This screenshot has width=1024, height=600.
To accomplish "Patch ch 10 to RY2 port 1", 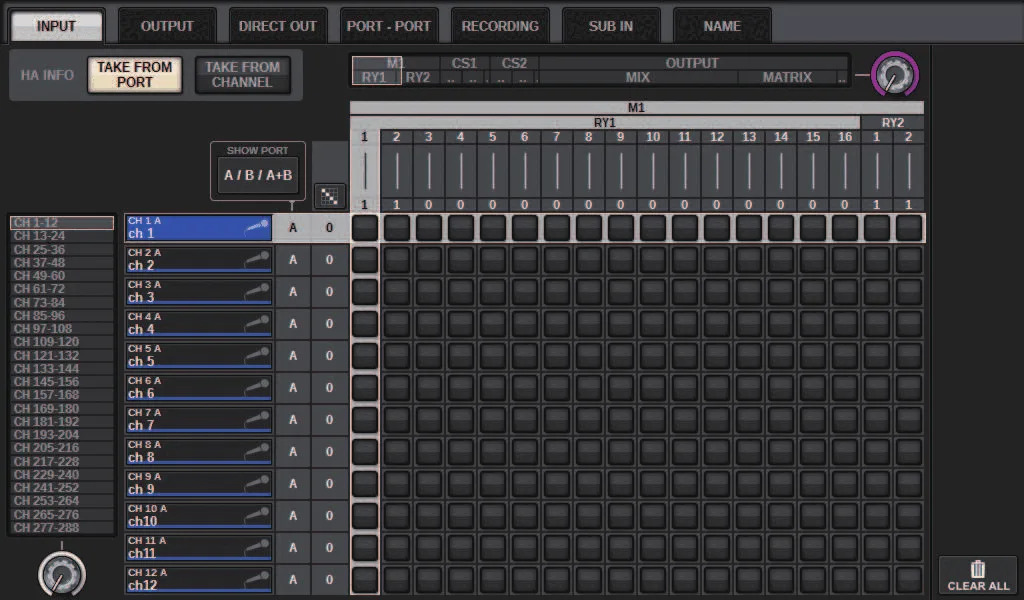I will [876, 516].
